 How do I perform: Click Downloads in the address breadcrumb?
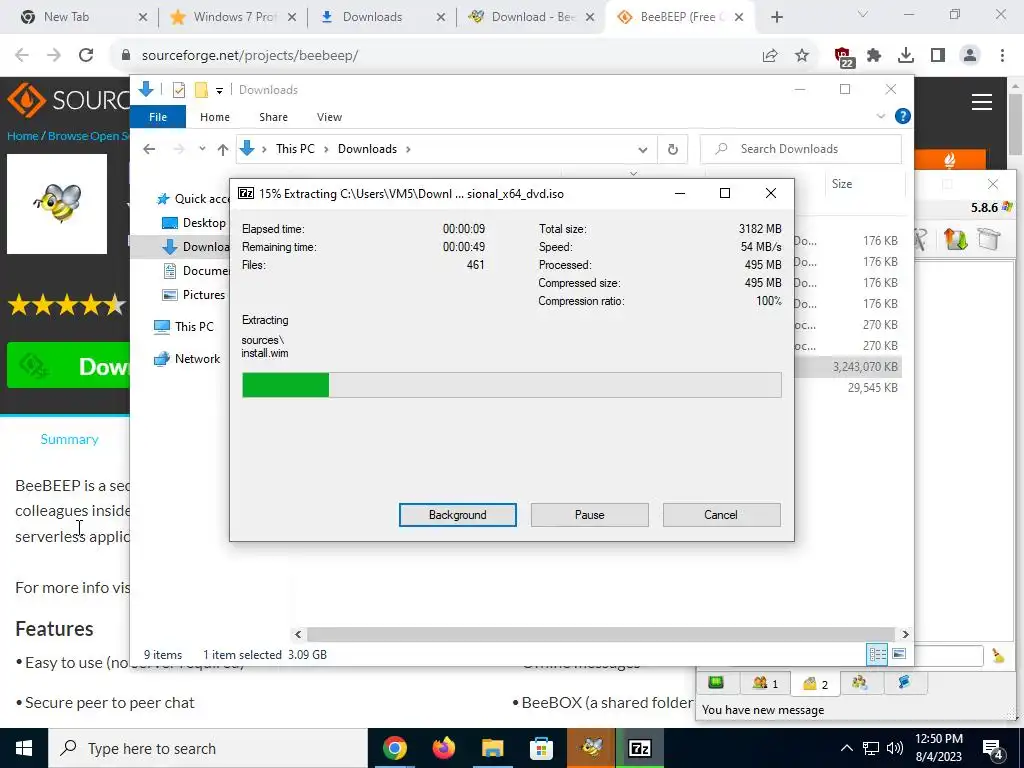coord(367,149)
